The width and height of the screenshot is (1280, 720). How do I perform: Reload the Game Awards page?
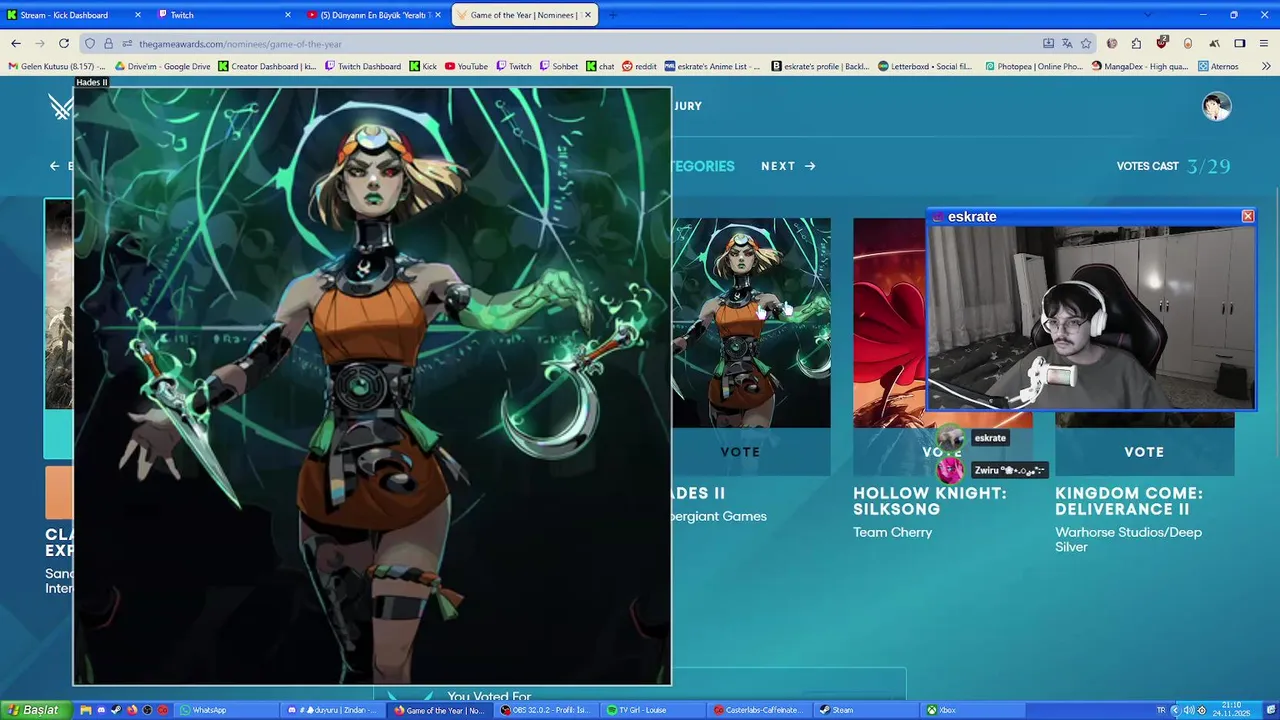[x=64, y=44]
